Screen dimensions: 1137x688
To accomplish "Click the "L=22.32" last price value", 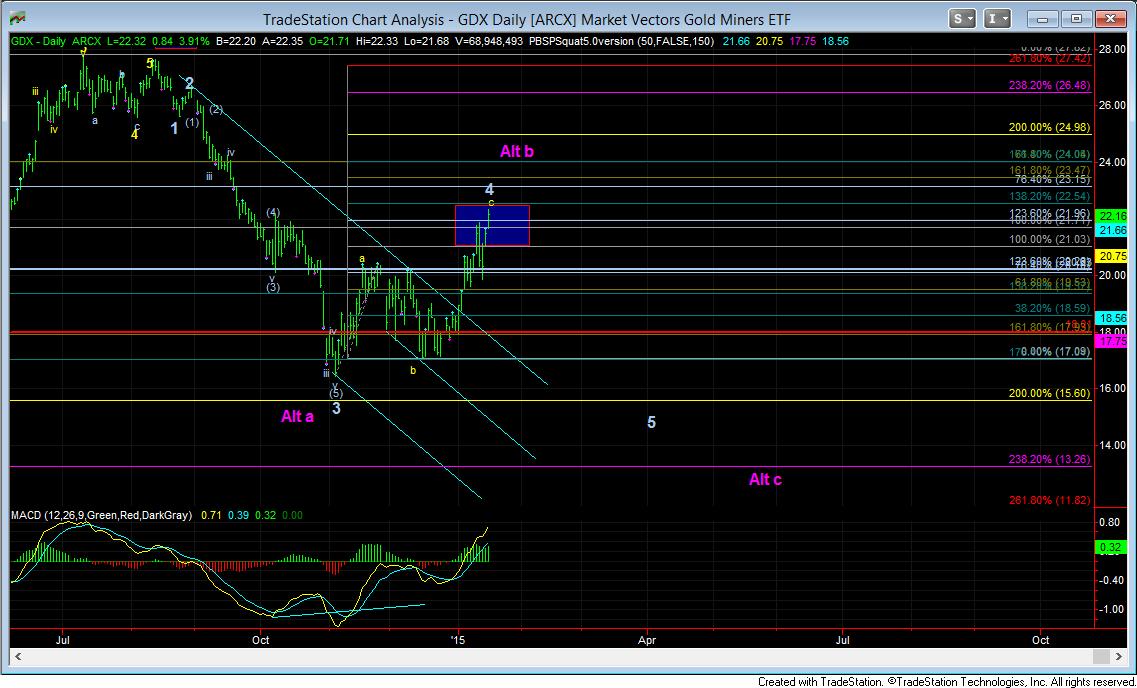I will click(128, 41).
